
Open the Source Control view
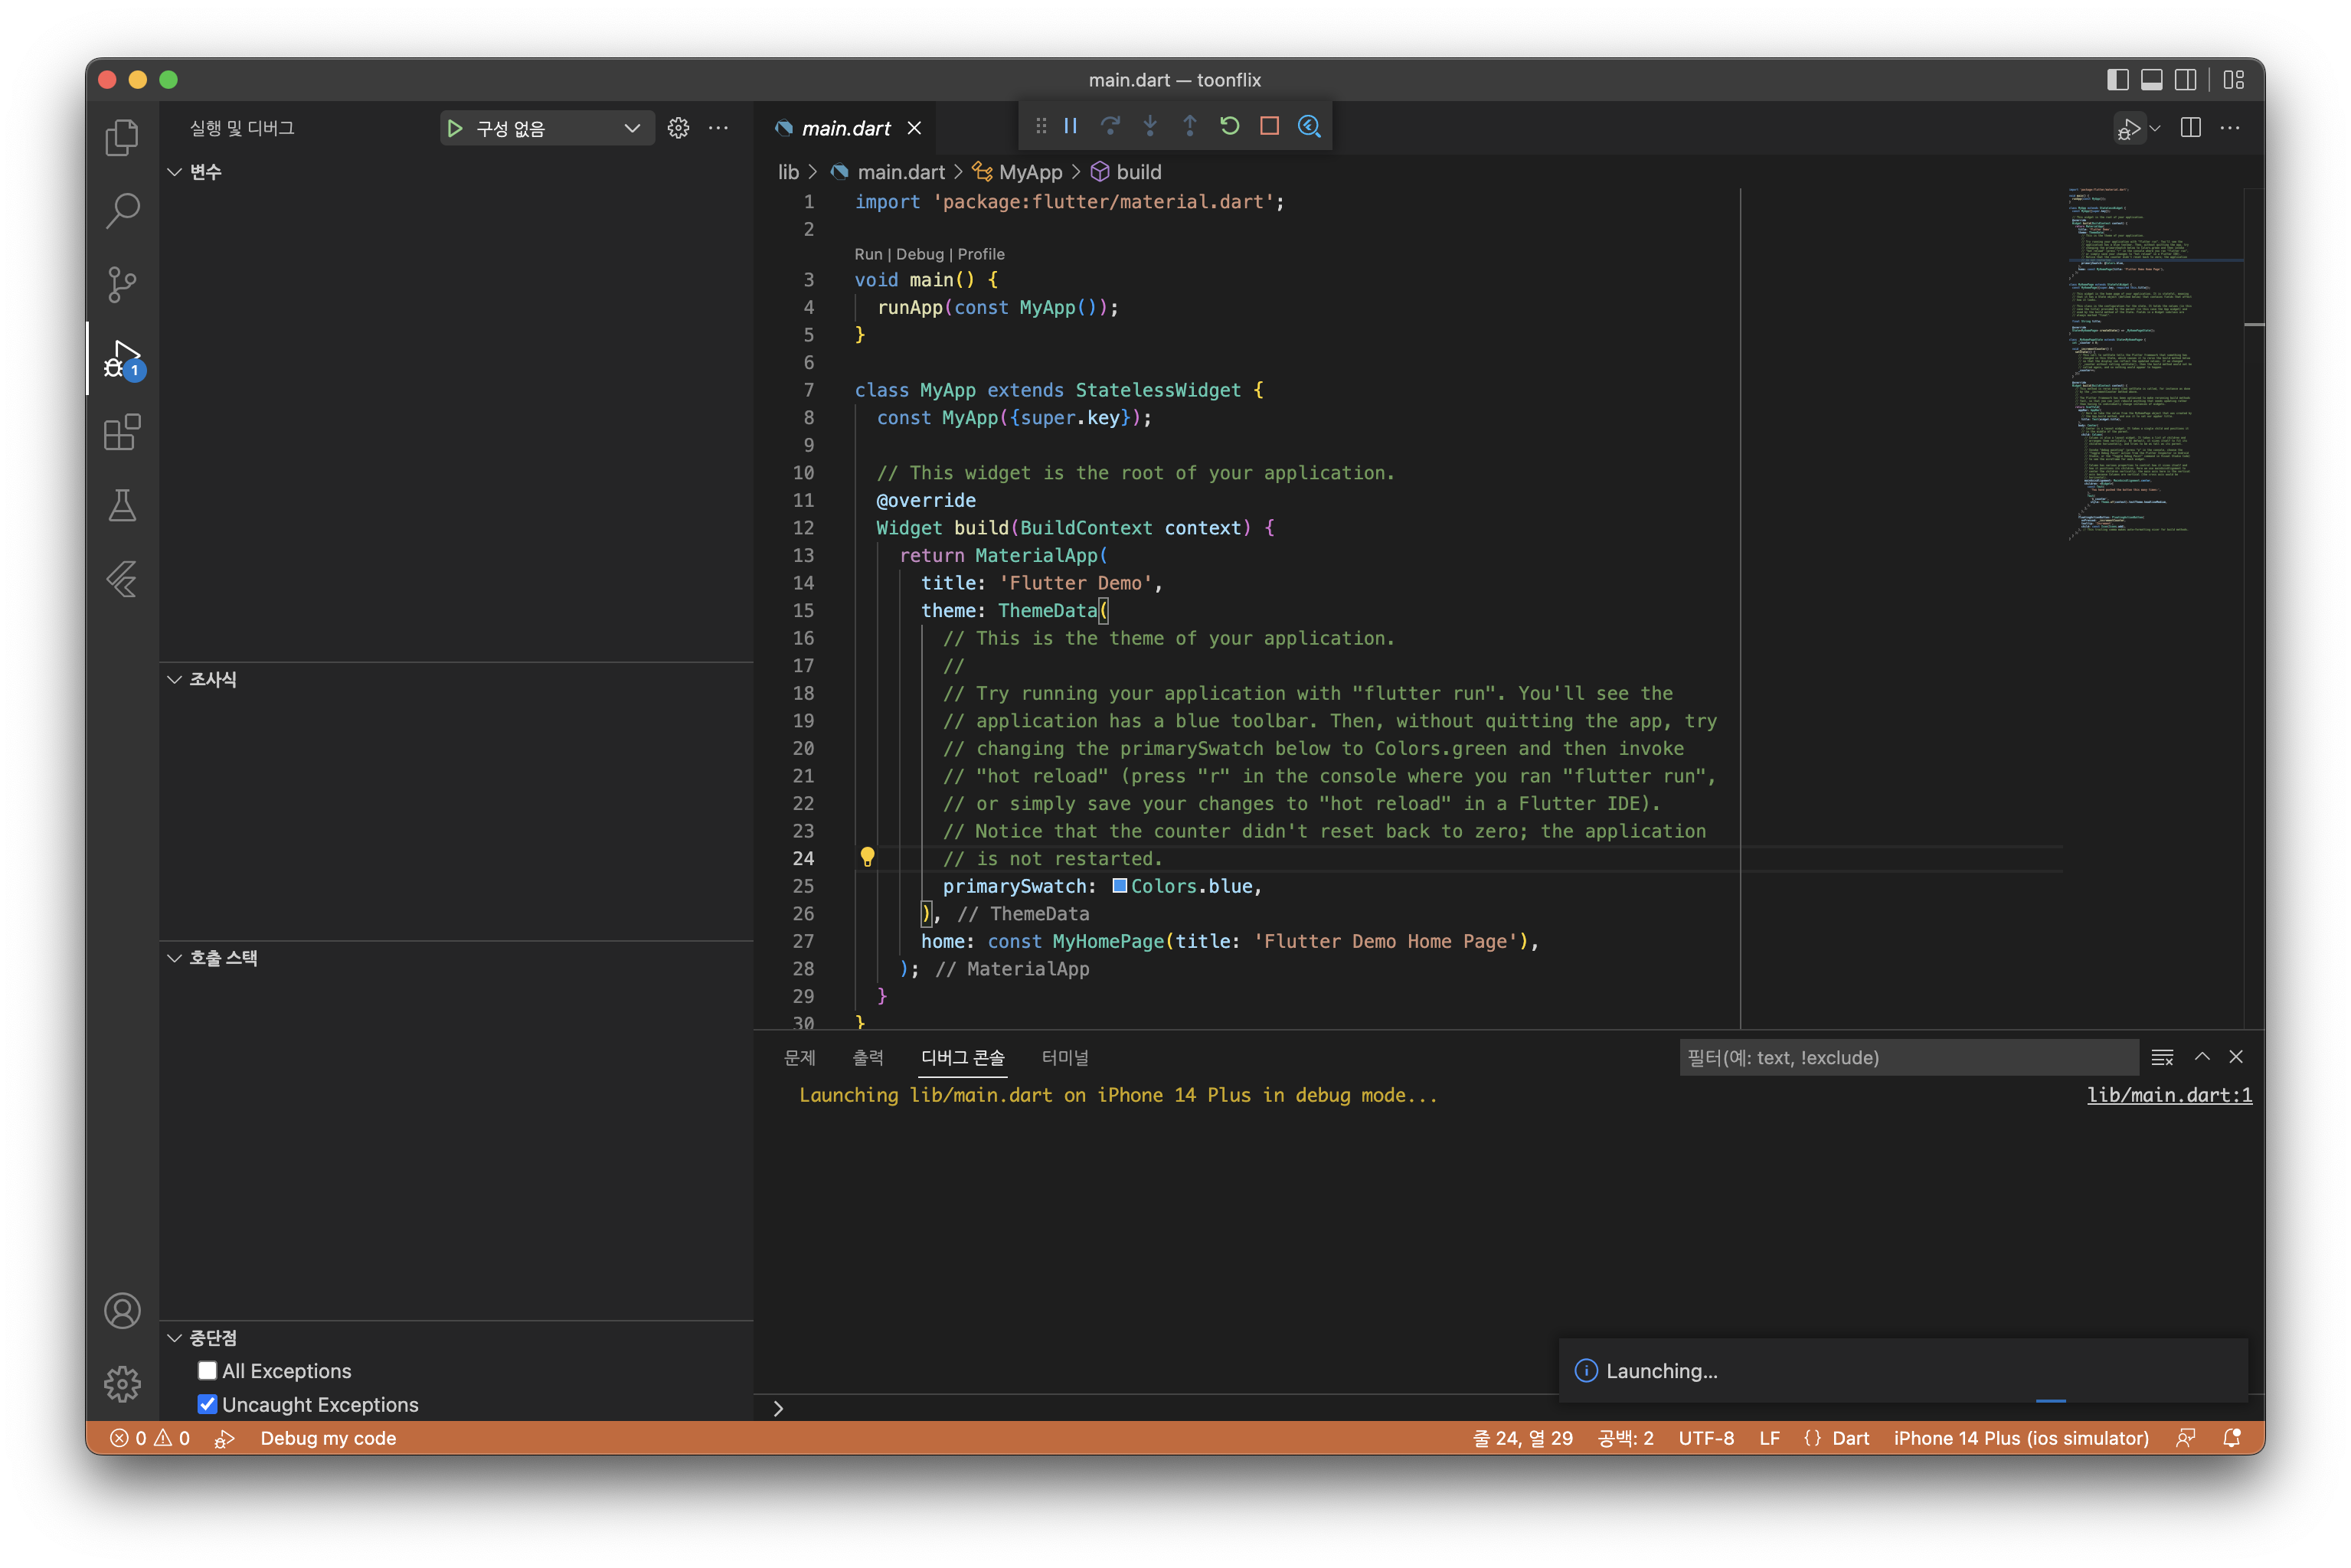122,284
